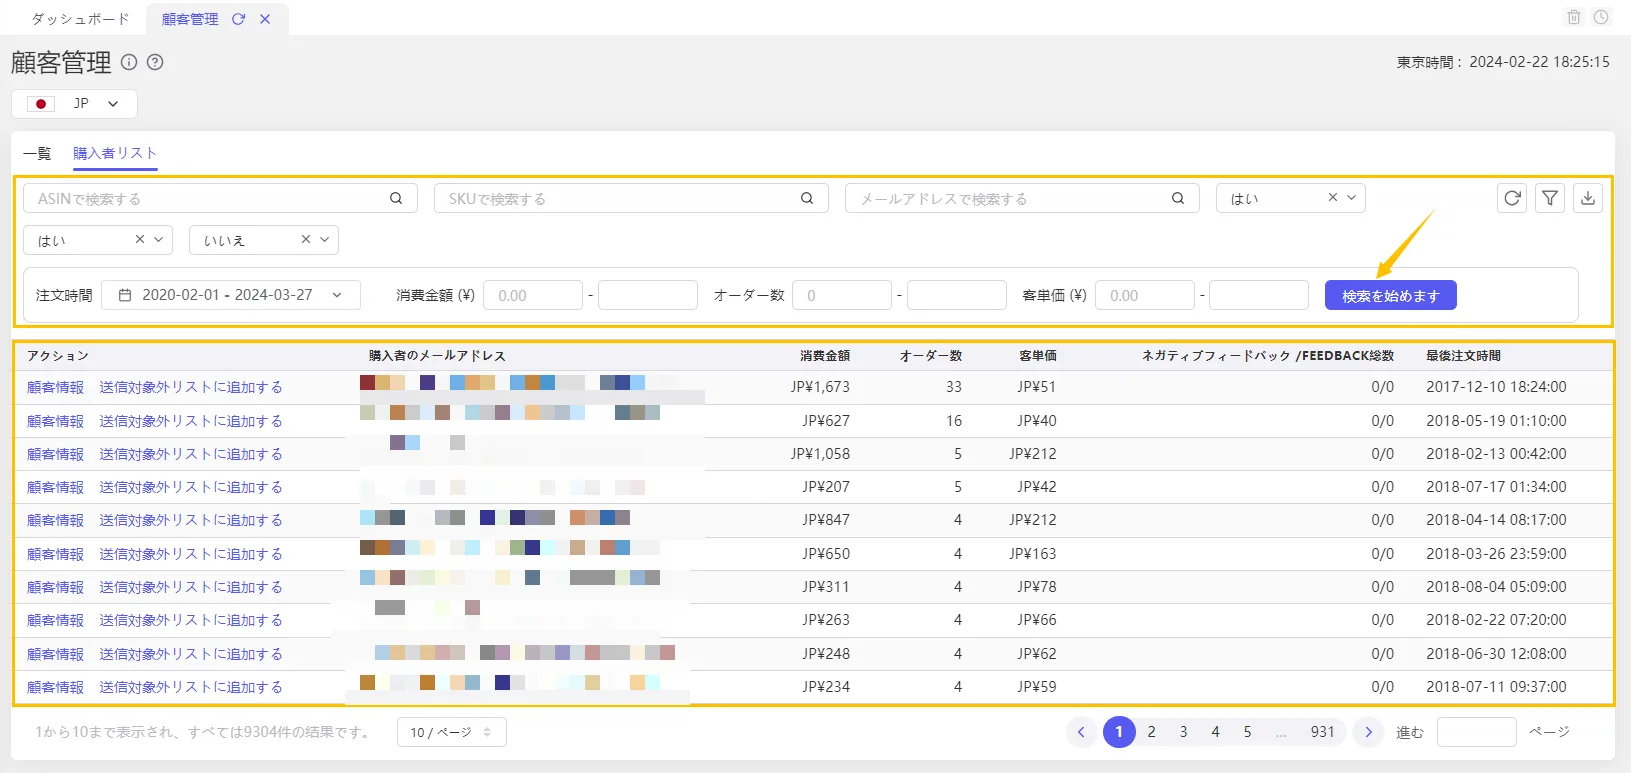1631x773 pixels.
Task: Expand the pagination ellipsis between 5 and 931
Action: (x=1281, y=733)
